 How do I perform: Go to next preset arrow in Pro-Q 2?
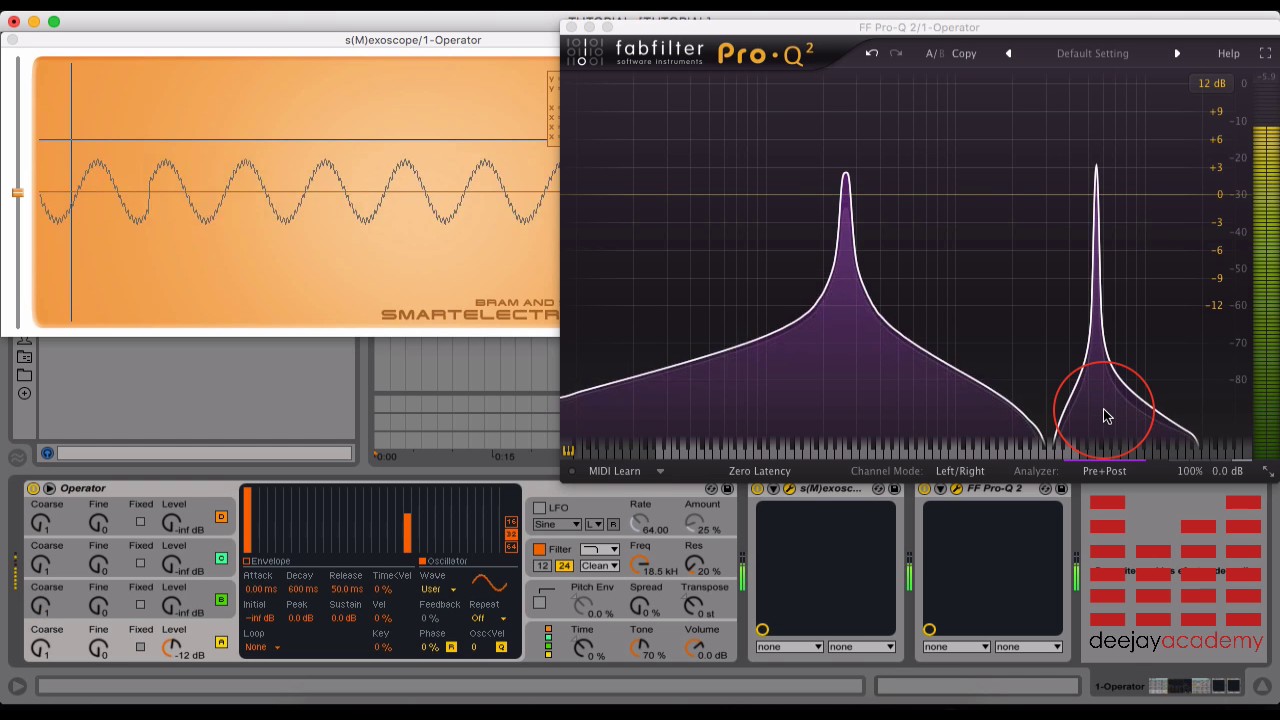tap(1177, 53)
